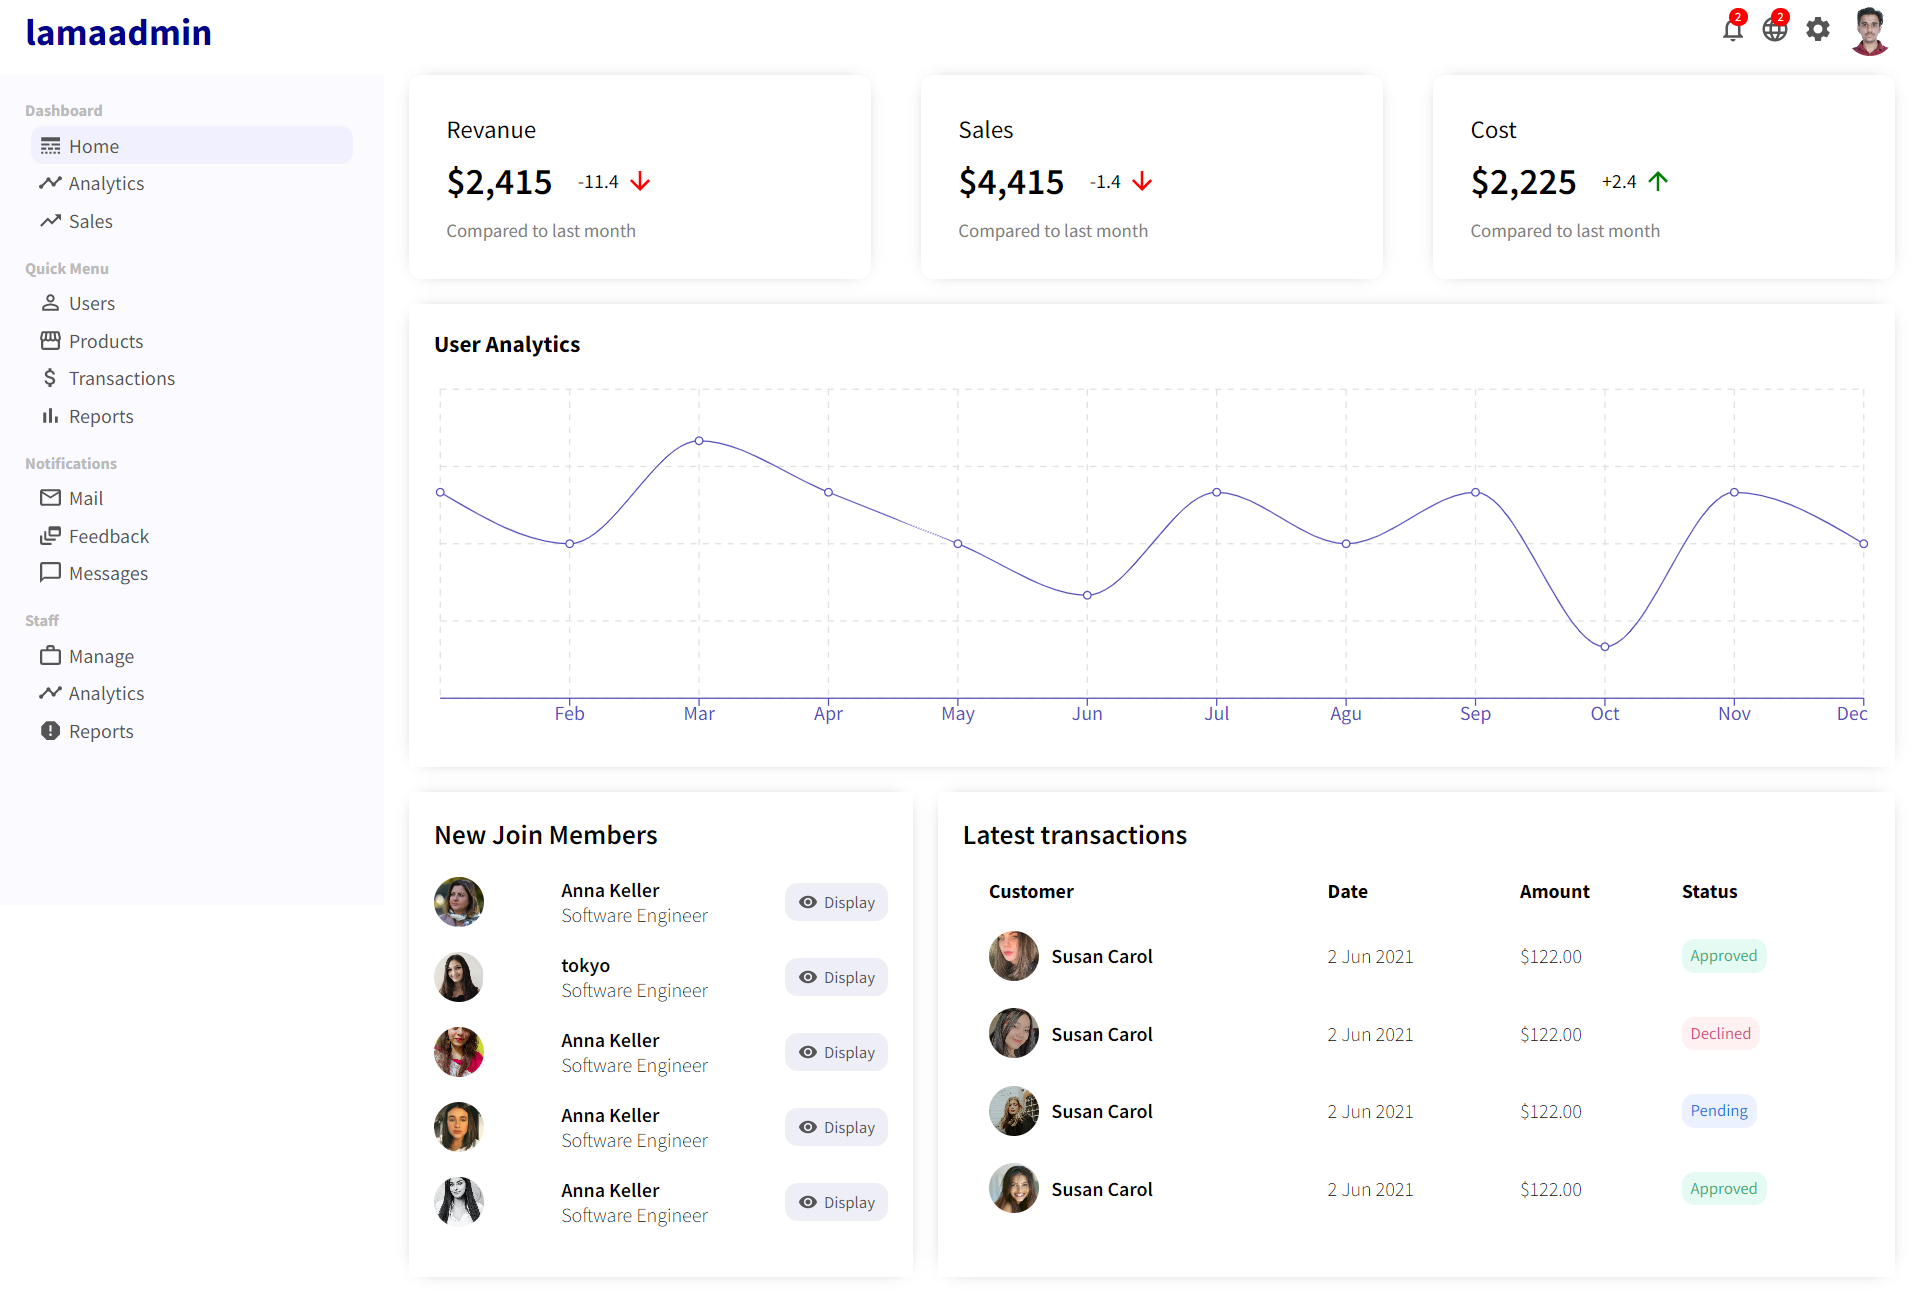Click the Messages chat bubble icon

[x=50, y=573]
